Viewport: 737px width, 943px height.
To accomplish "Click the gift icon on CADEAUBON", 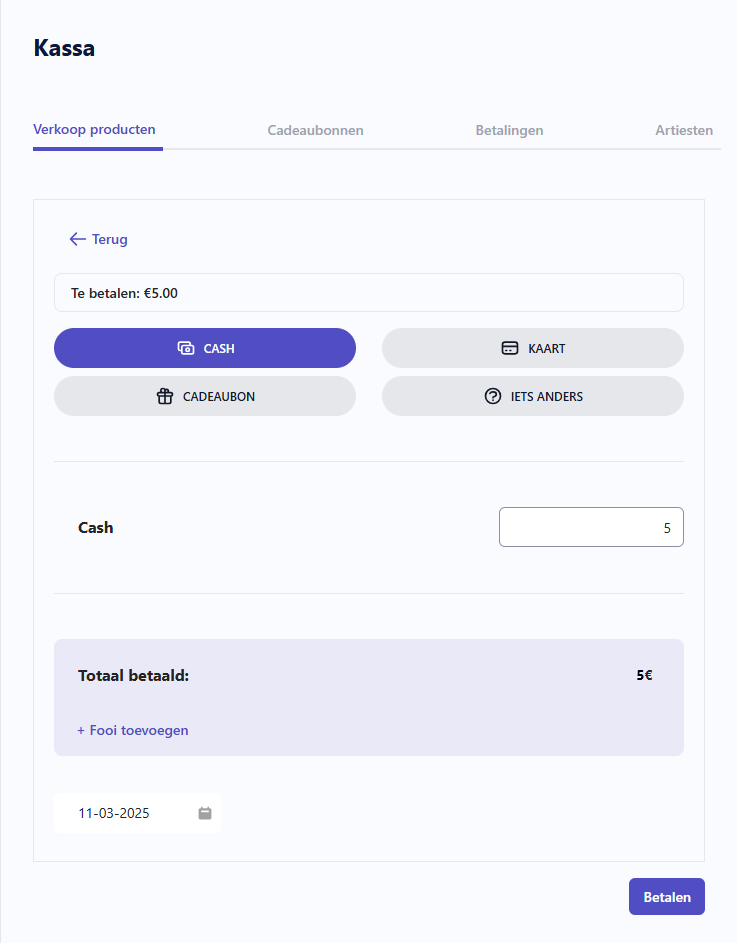I will point(164,396).
